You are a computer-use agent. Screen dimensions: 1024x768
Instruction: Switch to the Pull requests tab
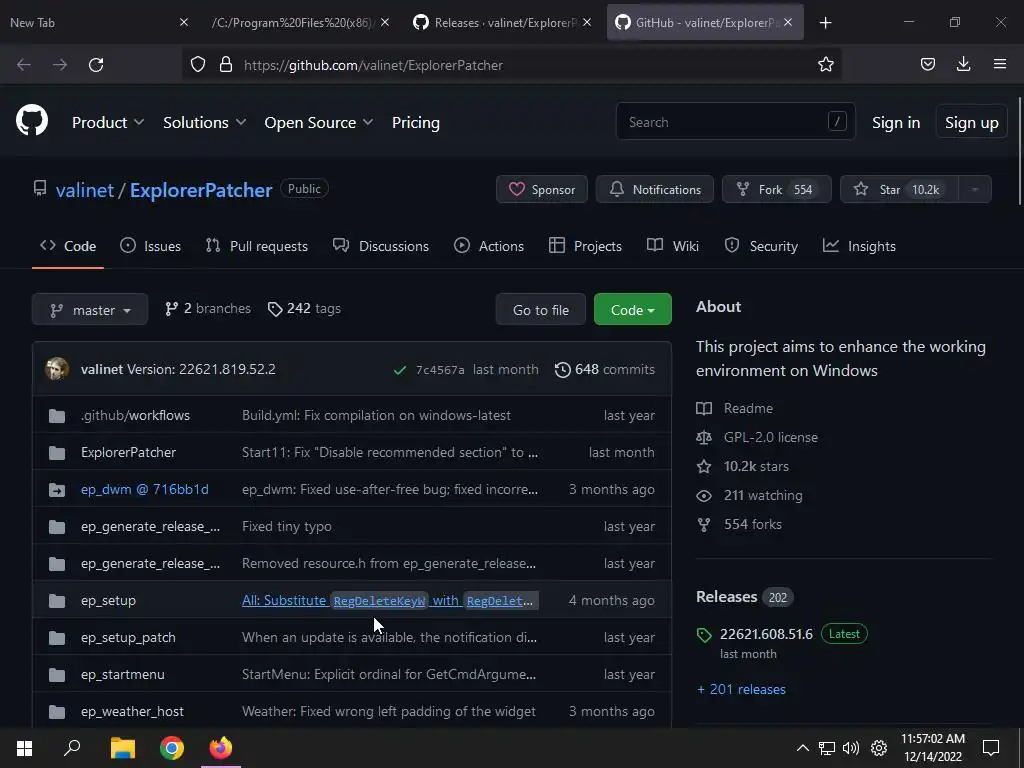click(x=256, y=246)
